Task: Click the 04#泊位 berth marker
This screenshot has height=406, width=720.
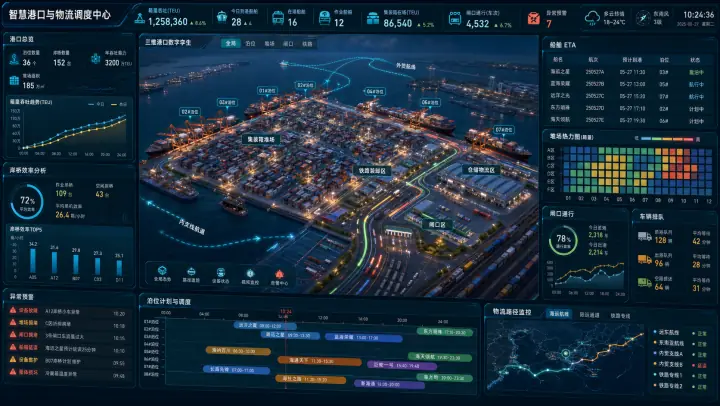Action: (x=375, y=91)
